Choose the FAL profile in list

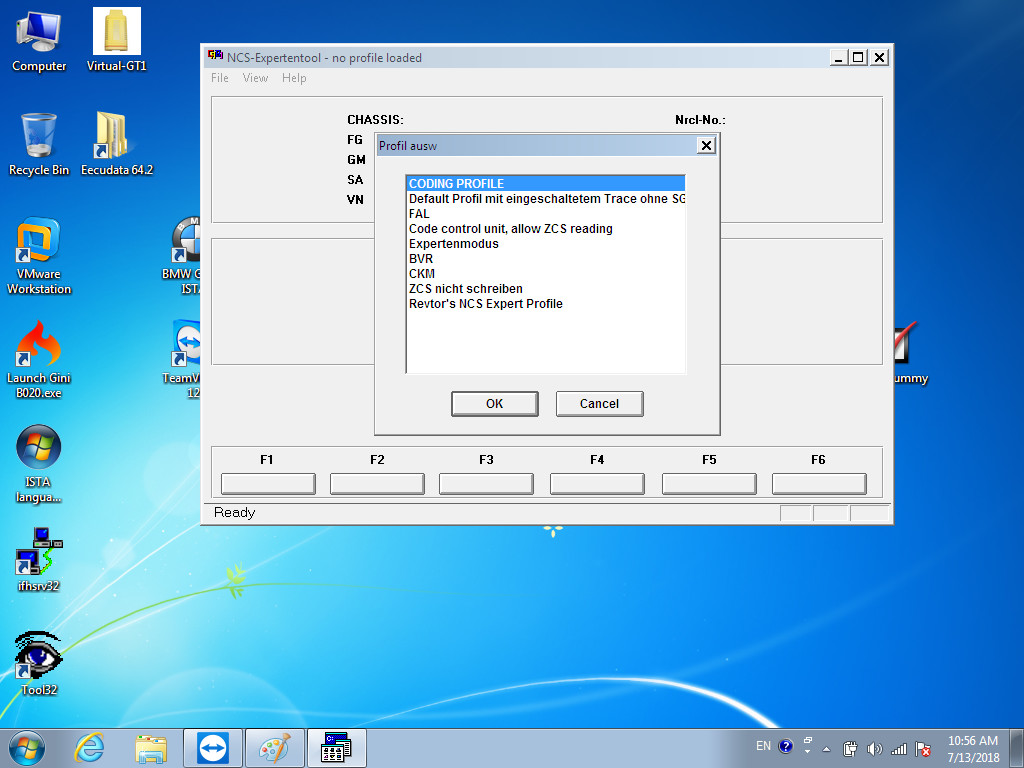tap(419, 214)
